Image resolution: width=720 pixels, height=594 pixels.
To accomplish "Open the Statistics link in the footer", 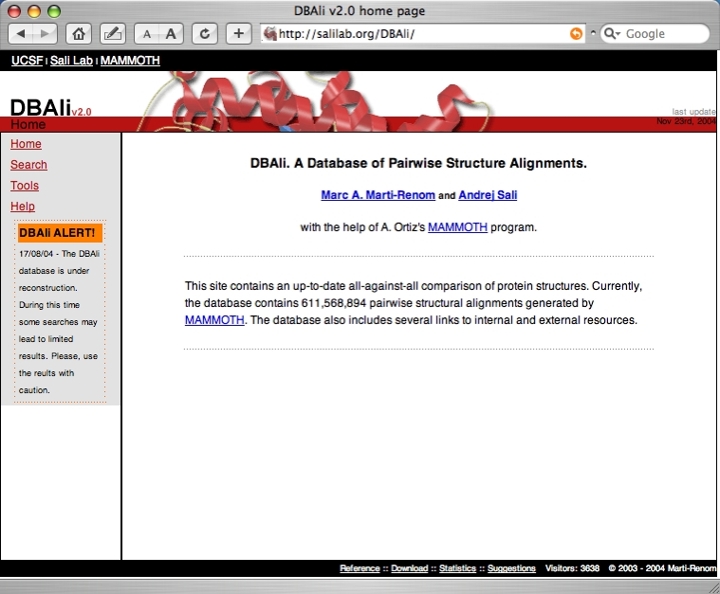I will tap(457, 568).
